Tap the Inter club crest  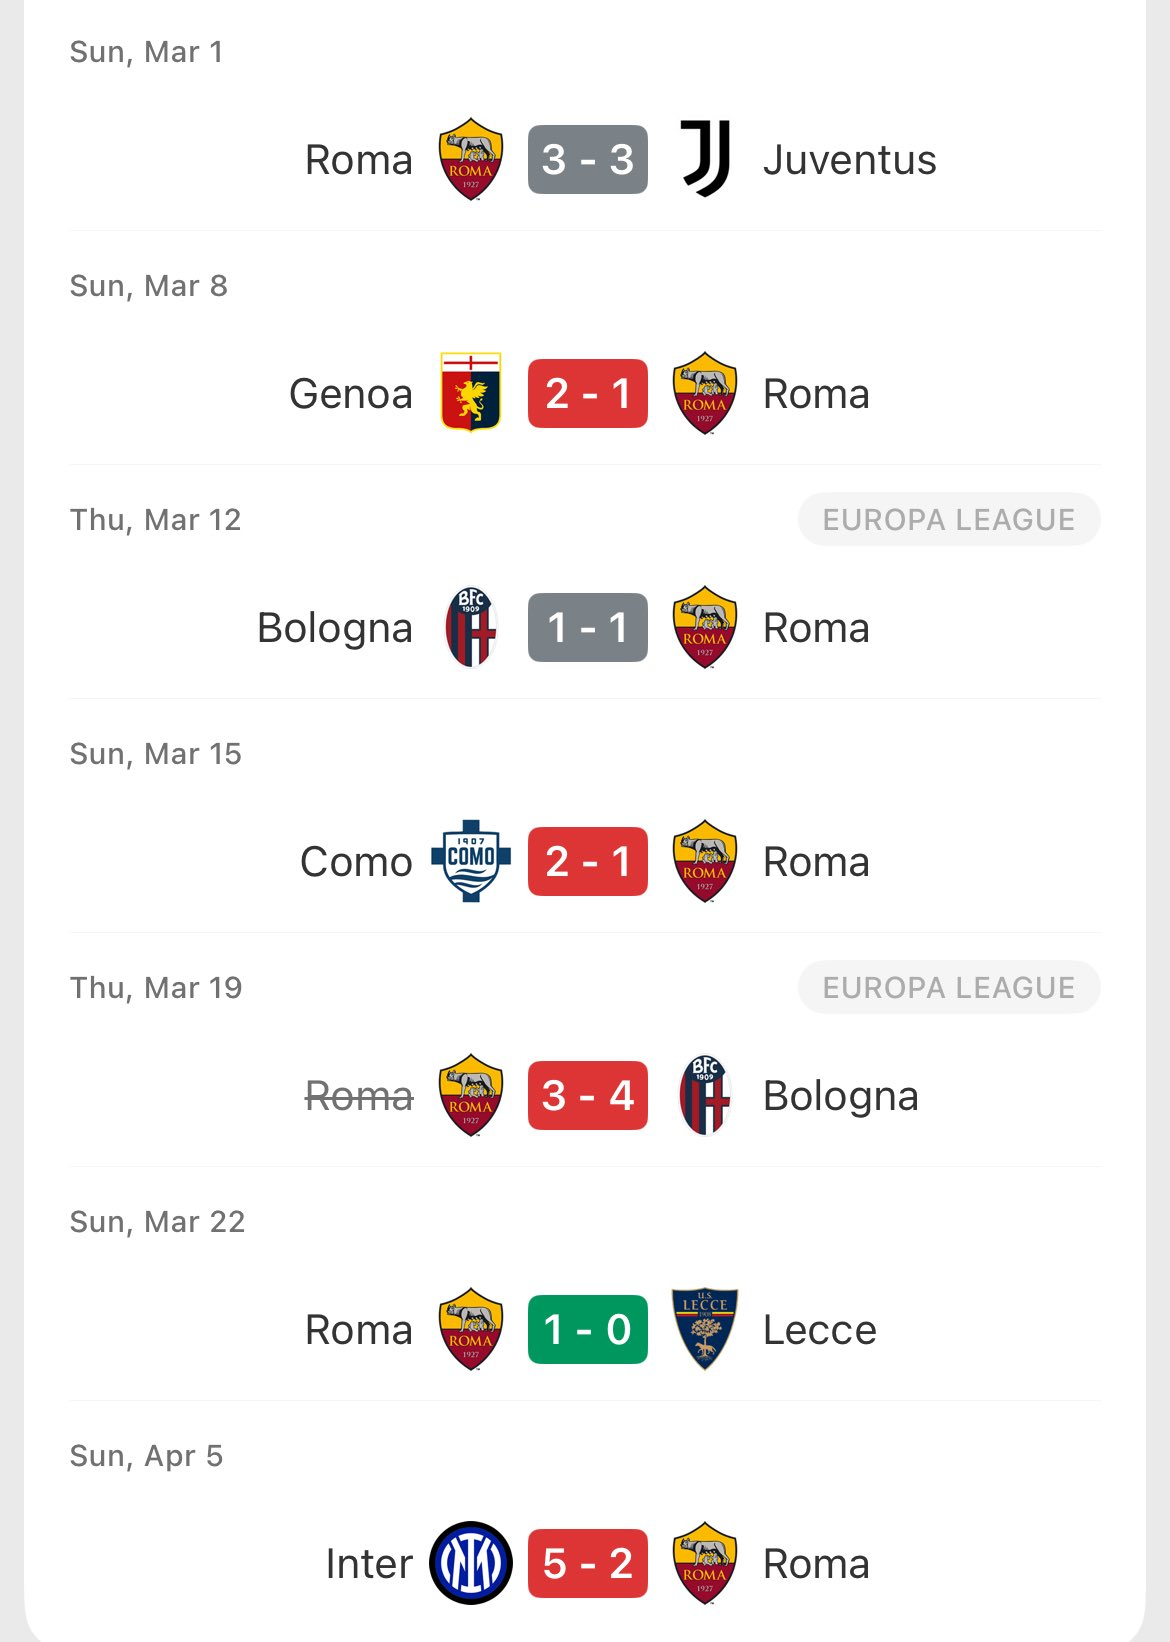click(x=471, y=1563)
